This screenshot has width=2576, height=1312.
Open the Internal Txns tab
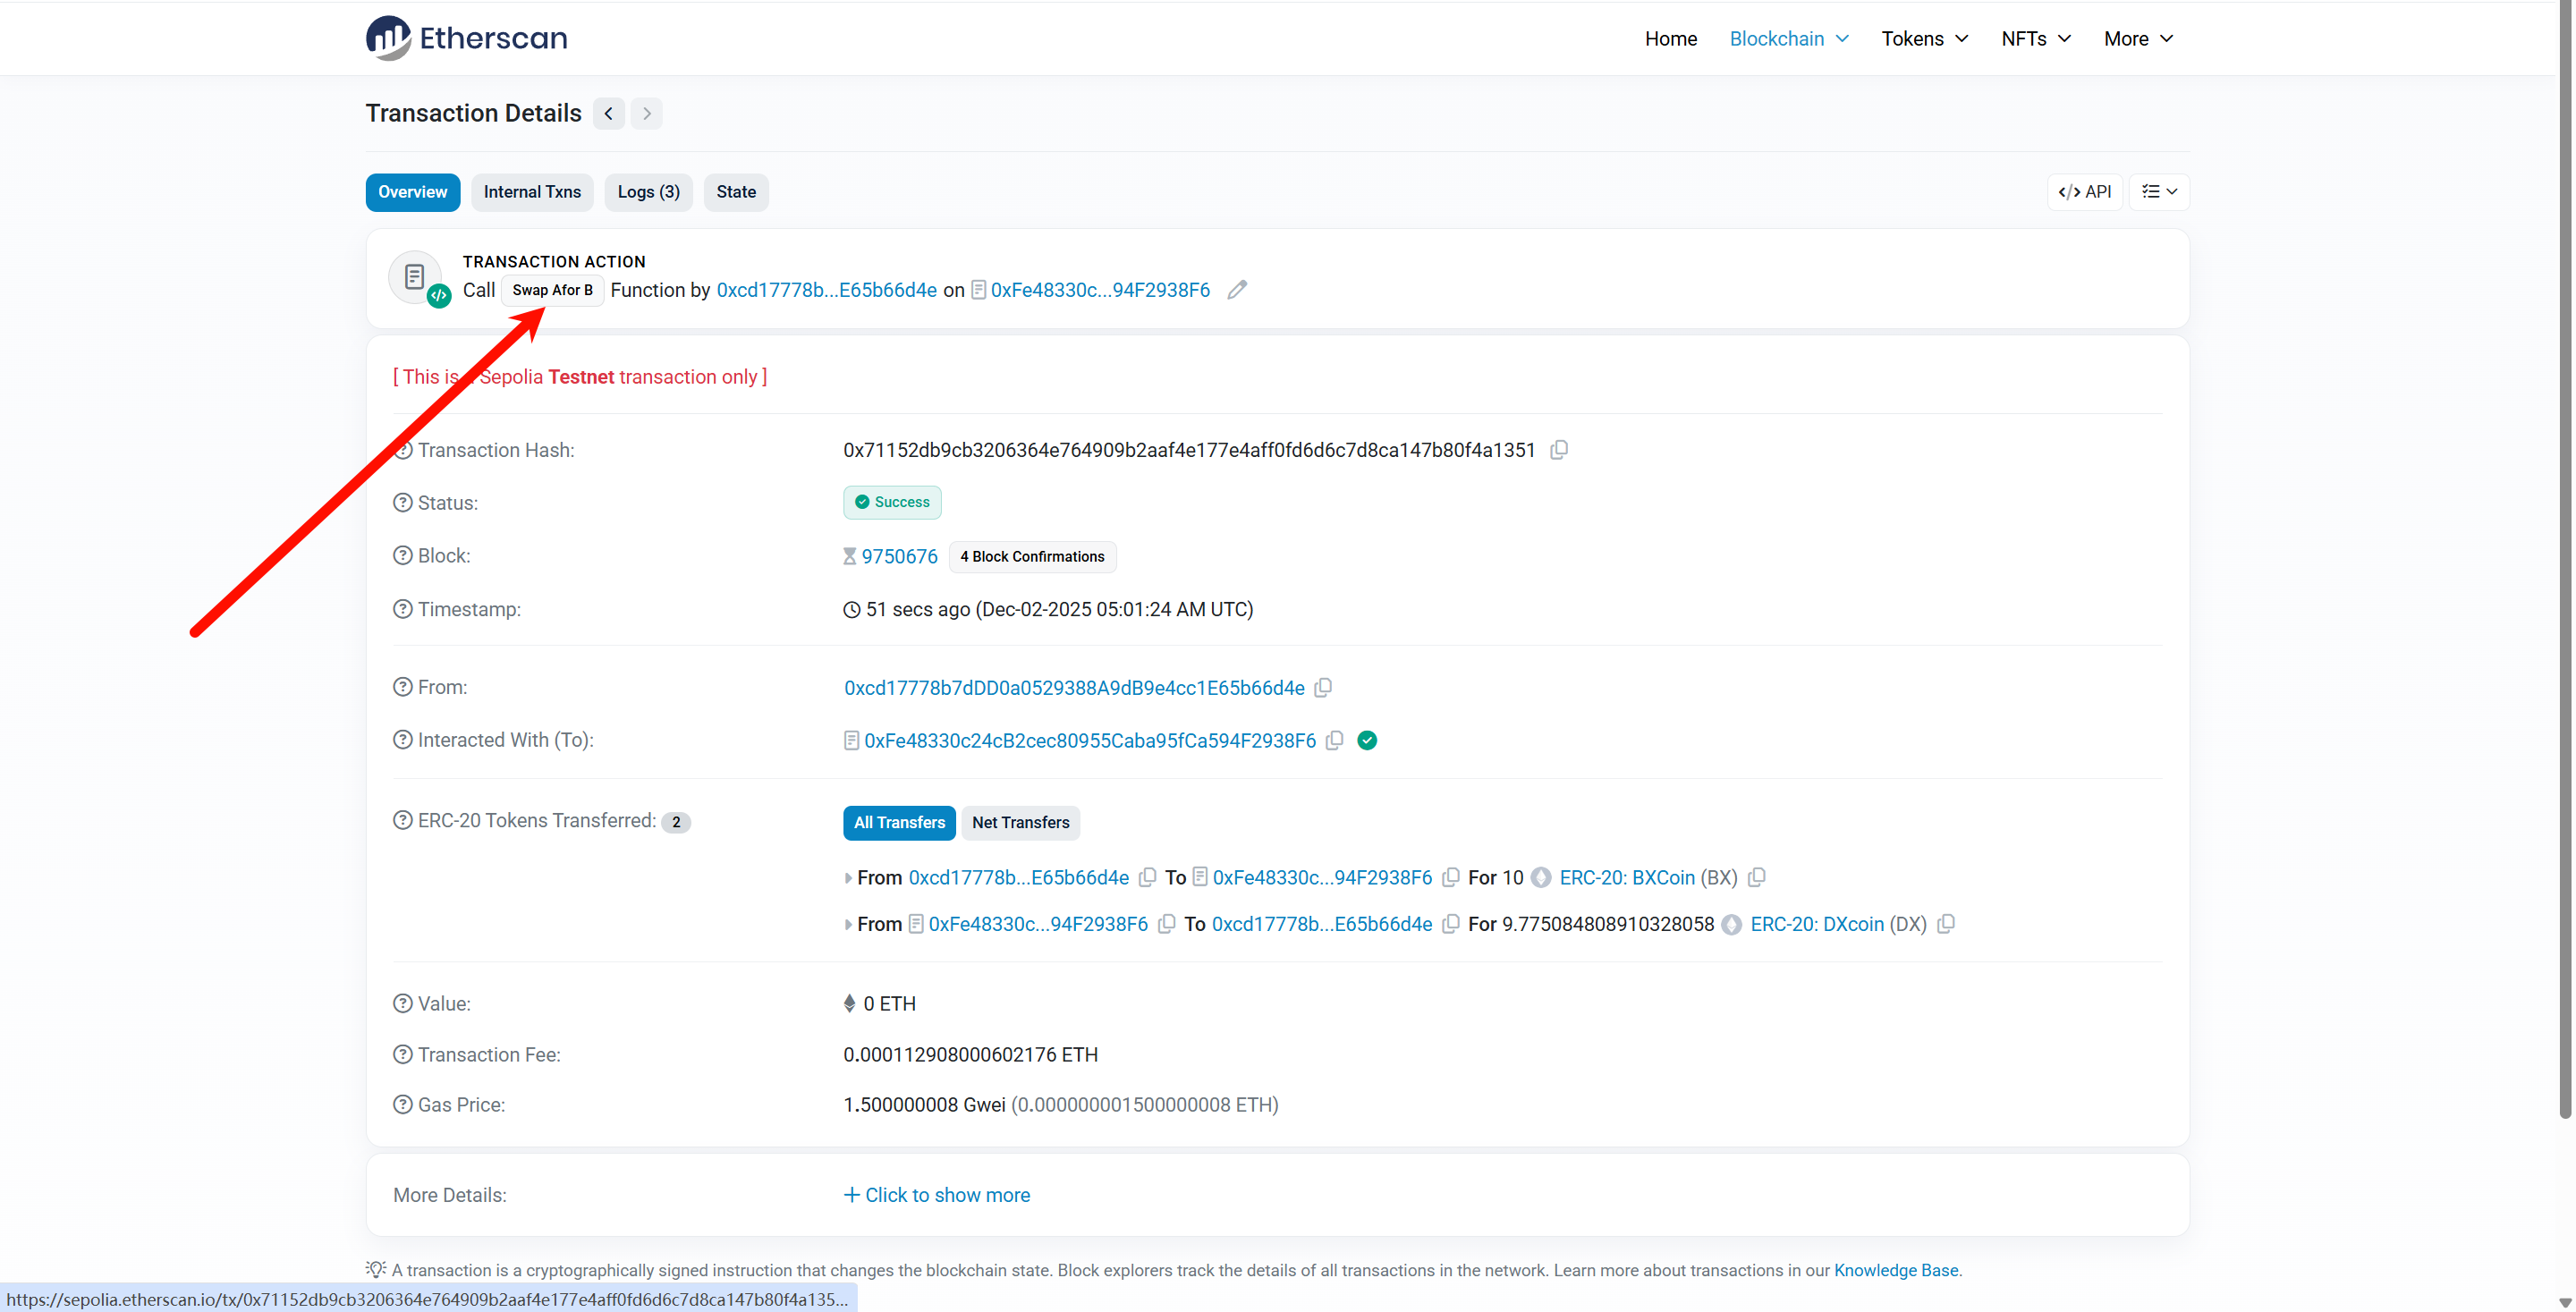532,192
